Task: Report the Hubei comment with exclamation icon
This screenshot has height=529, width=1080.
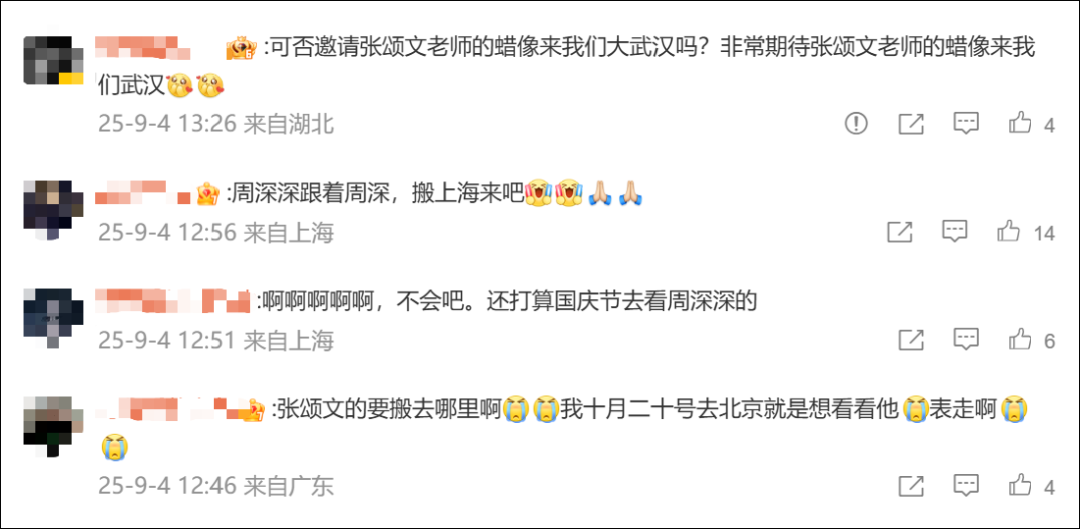Action: click(x=856, y=124)
